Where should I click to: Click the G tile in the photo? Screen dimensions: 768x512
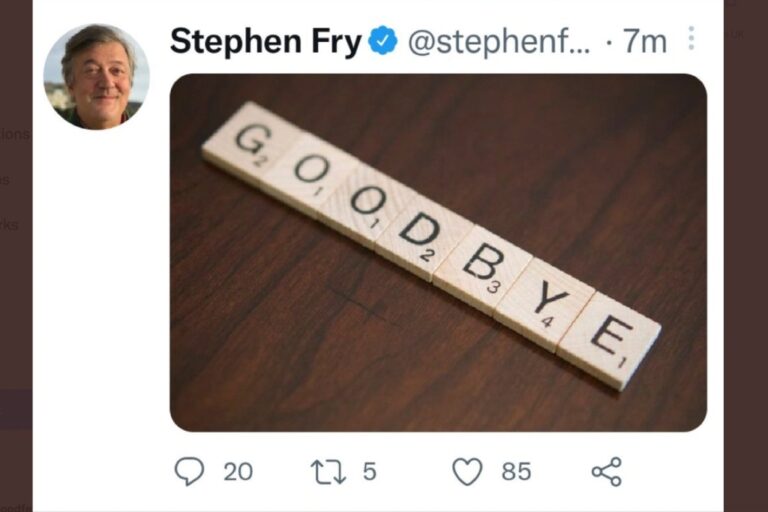(251, 142)
